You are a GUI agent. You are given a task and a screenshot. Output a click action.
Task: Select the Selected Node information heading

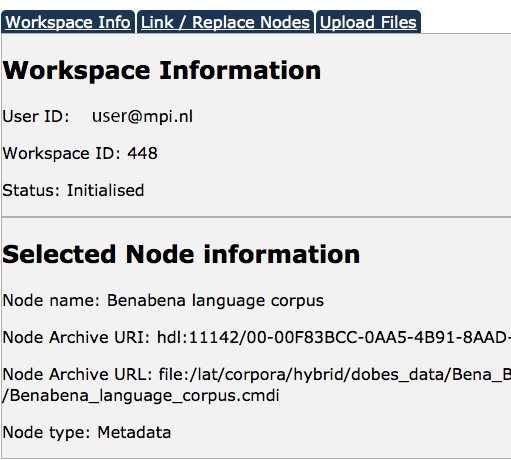coord(181,254)
